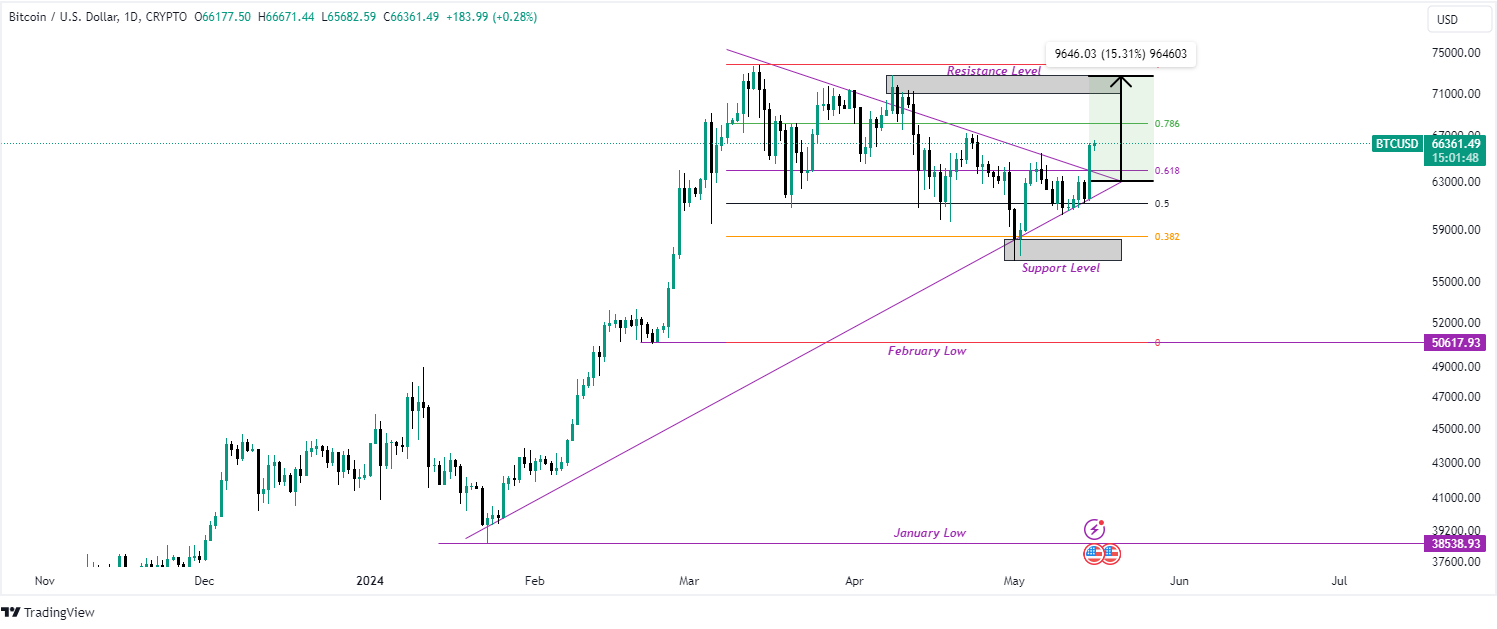This screenshot has height=629, width=1497.
Task: Click the January Low line label
Action: point(929,533)
